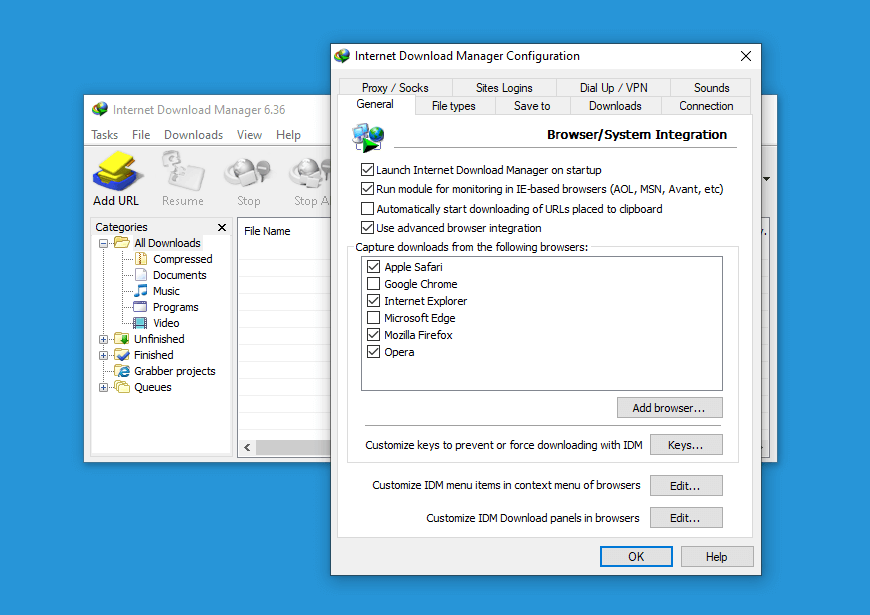Open the File menu
The width and height of the screenshot is (870, 615).
coord(141,135)
